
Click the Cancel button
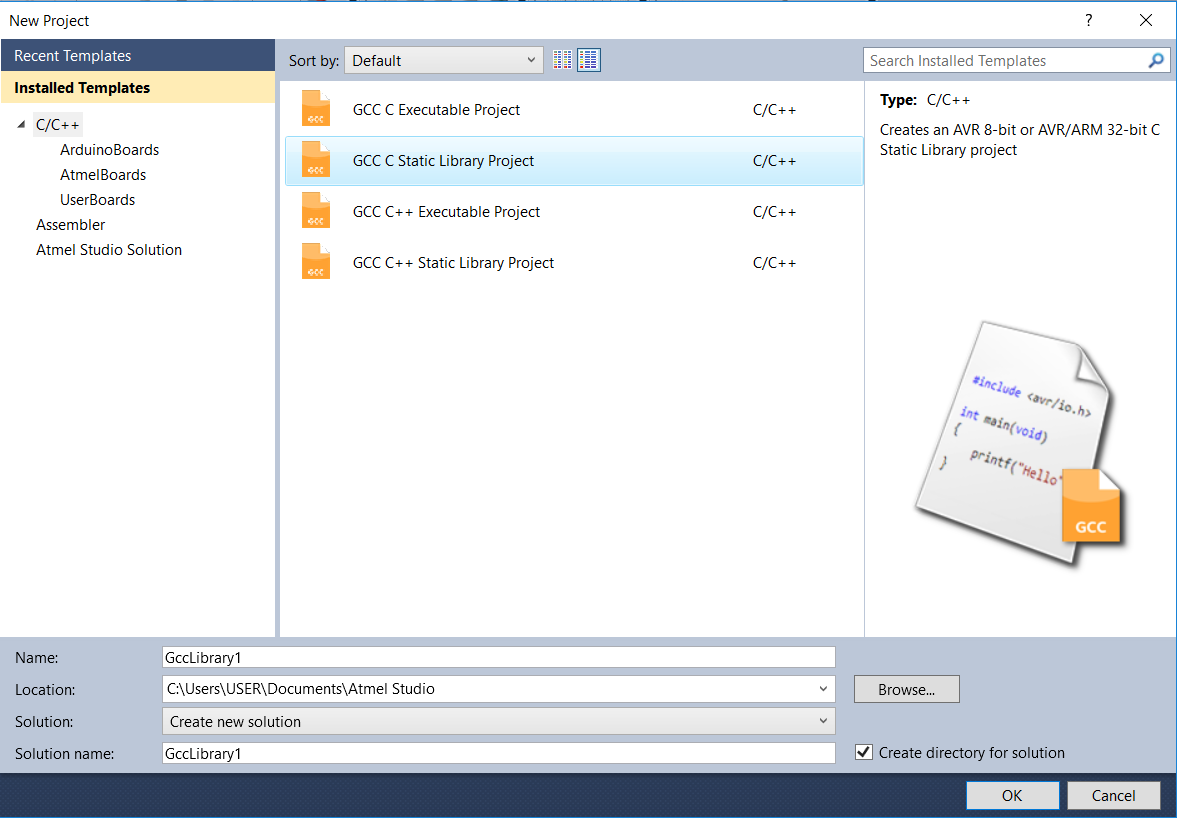pyautogui.click(x=1113, y=795)
